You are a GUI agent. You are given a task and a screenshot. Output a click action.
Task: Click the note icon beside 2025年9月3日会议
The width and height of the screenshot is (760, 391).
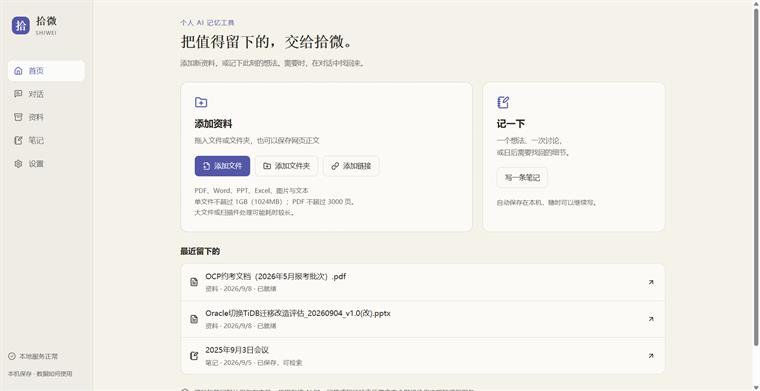(194, 356)
